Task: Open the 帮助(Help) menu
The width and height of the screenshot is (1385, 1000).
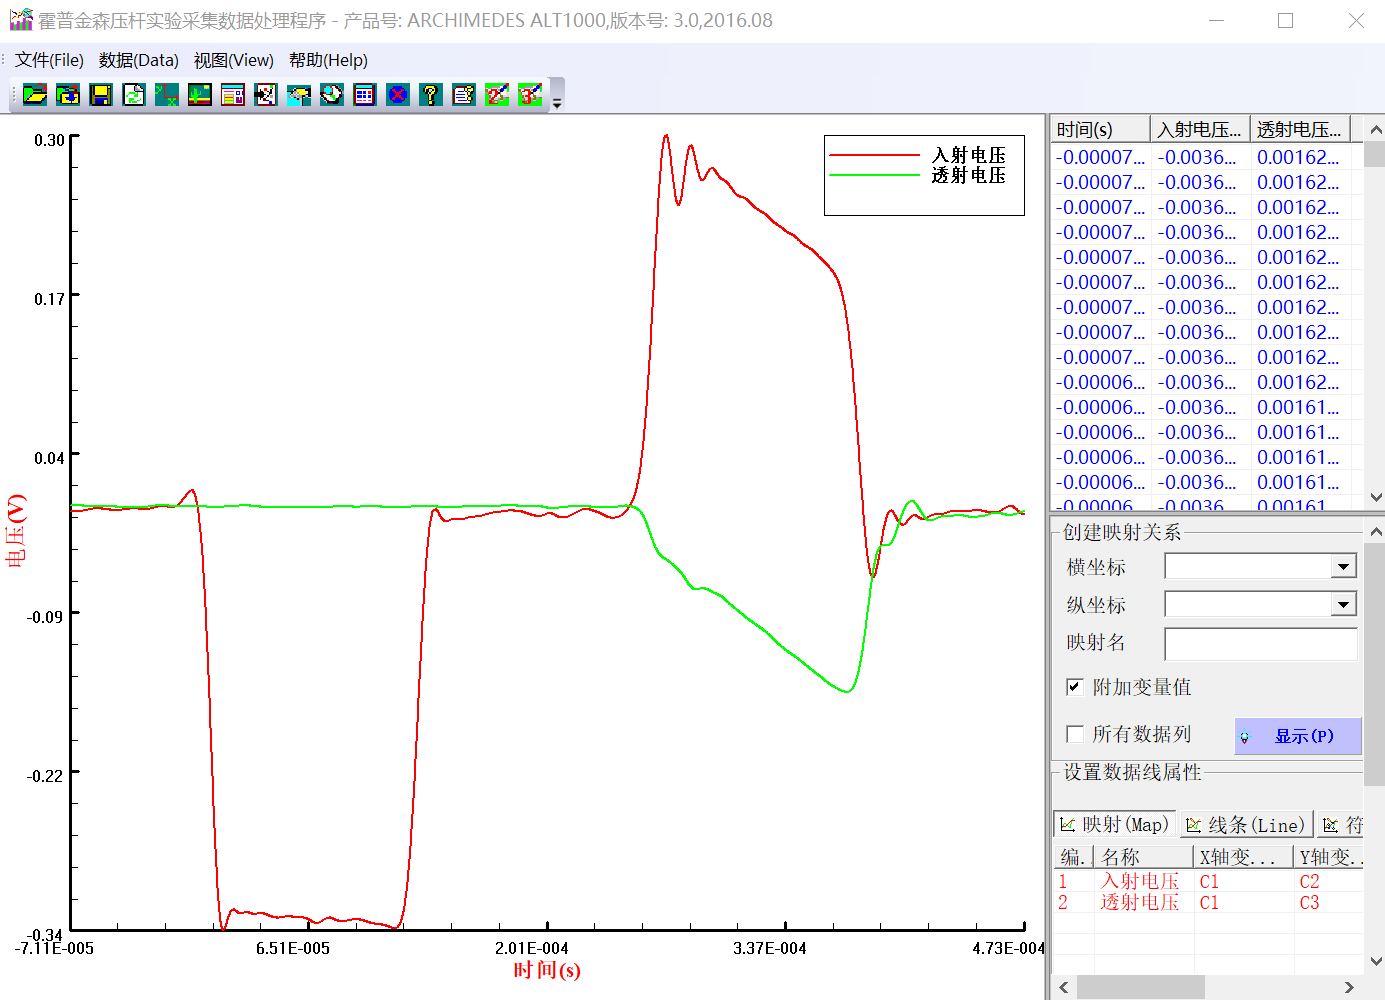Action: (x=328, y=60)
